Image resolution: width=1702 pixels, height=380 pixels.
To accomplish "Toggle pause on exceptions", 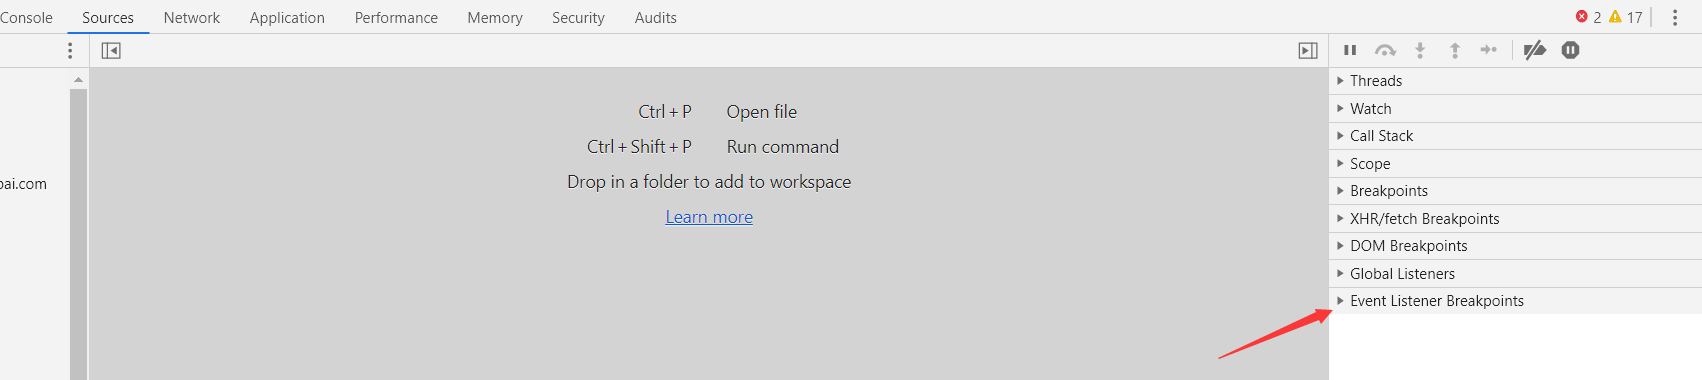I will [x=1570, y=50].
